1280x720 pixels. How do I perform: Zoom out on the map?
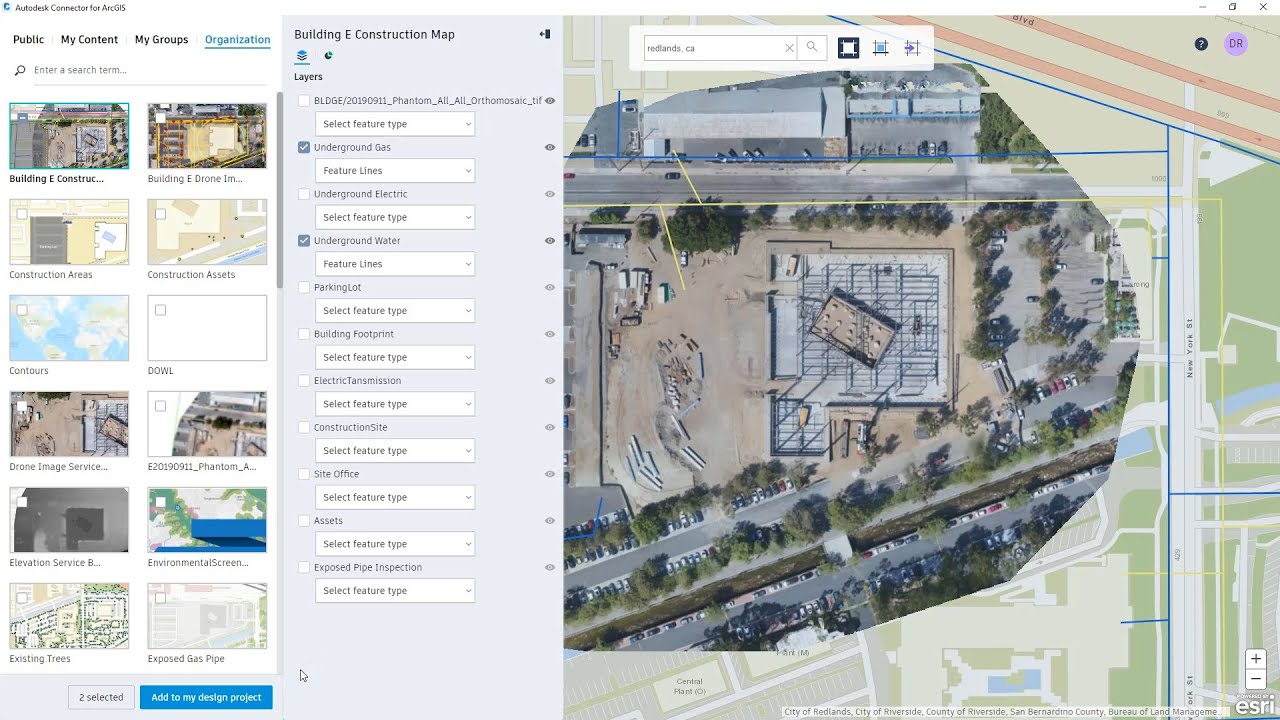click(x=1256, y=679)
